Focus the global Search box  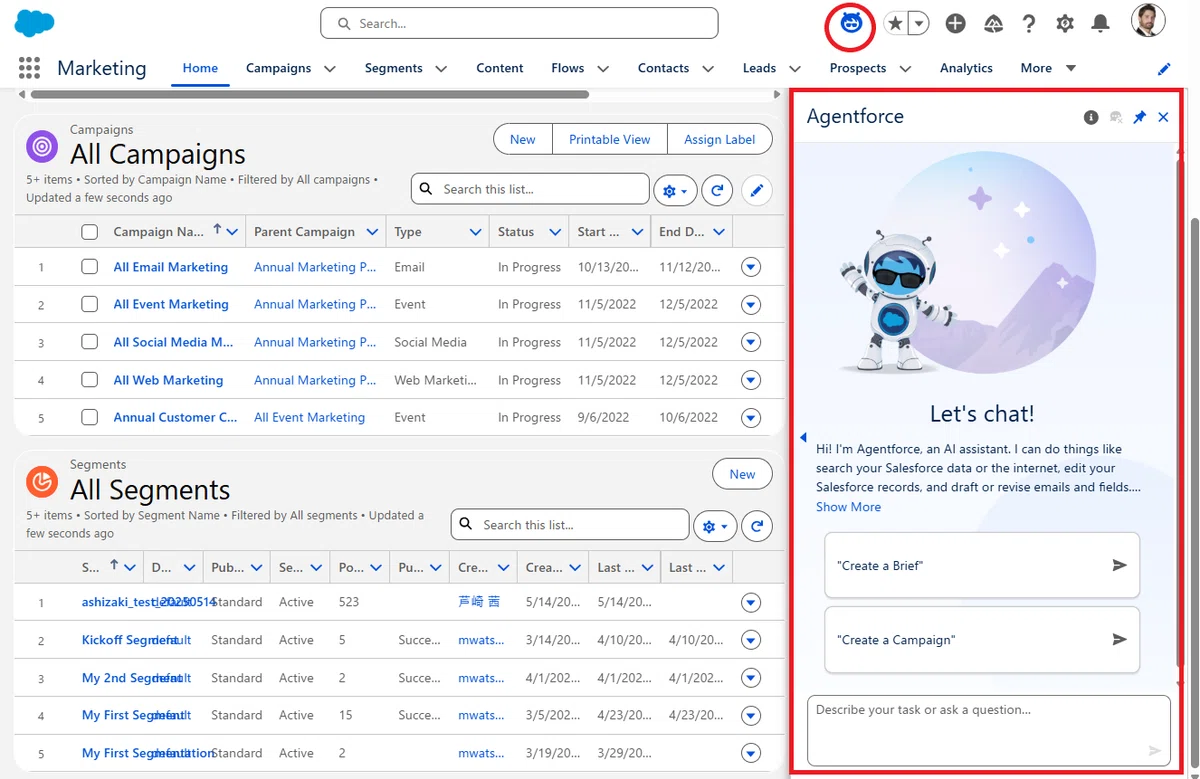pyautogui.click(x=519, y=23)
